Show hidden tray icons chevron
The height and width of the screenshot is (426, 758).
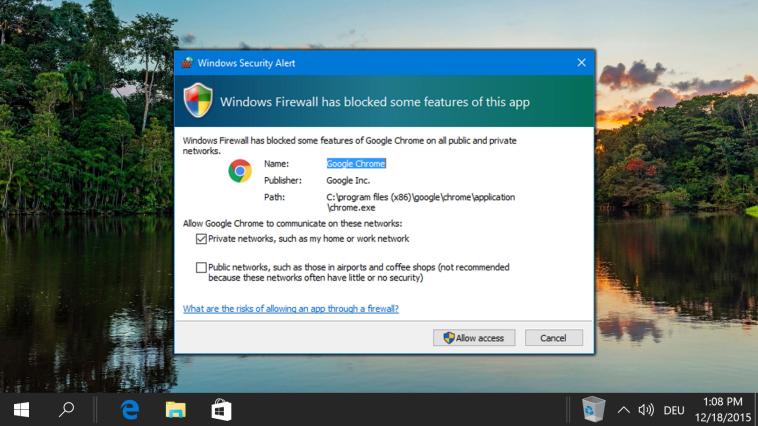pos(624,411)
